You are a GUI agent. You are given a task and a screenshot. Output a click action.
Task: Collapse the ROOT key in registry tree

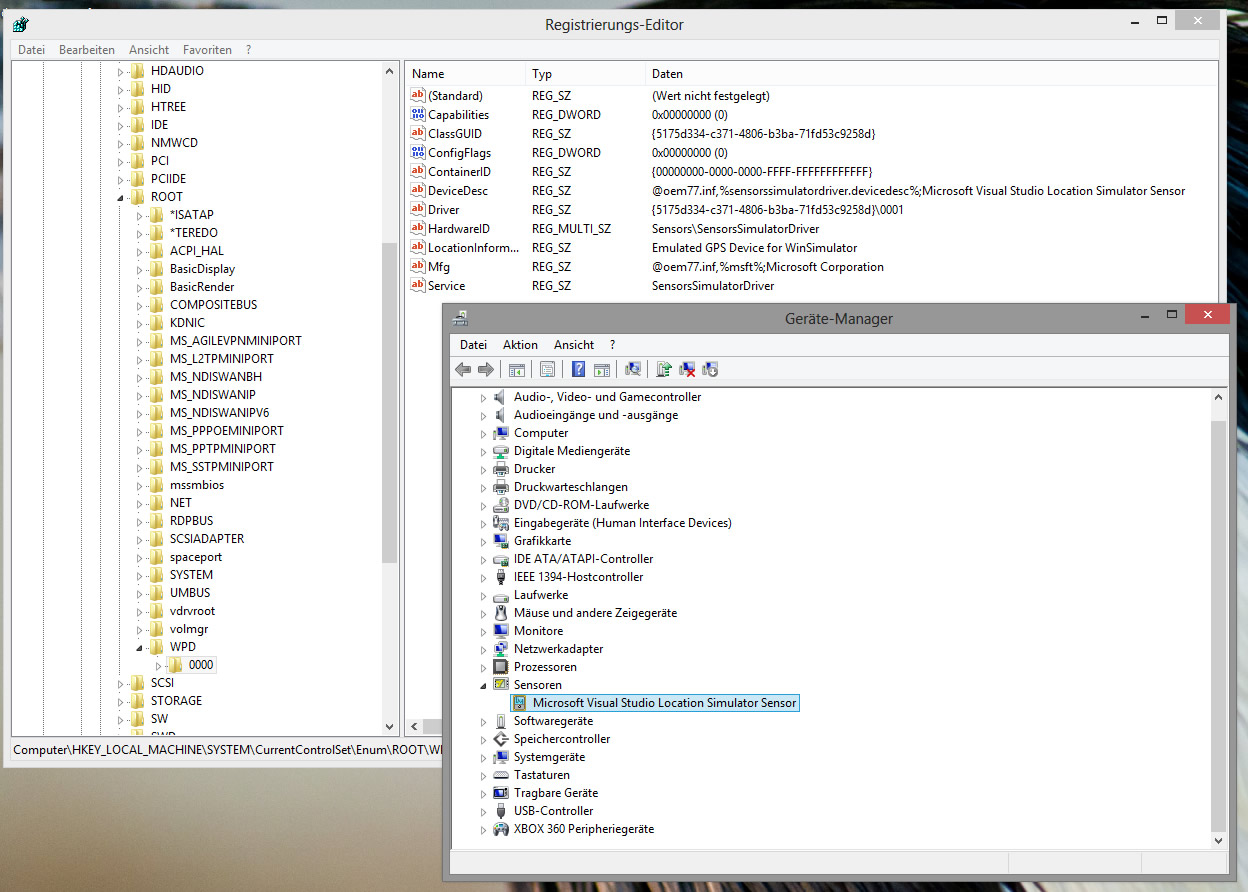(121, 198)
